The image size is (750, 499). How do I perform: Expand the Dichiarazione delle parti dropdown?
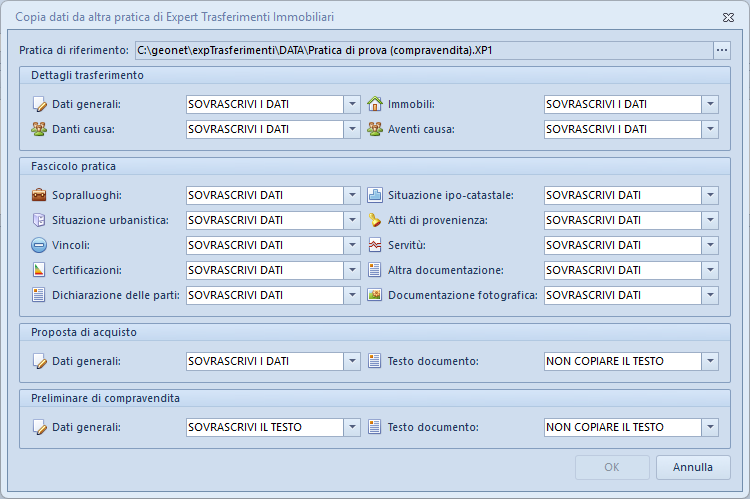[351, 295]
